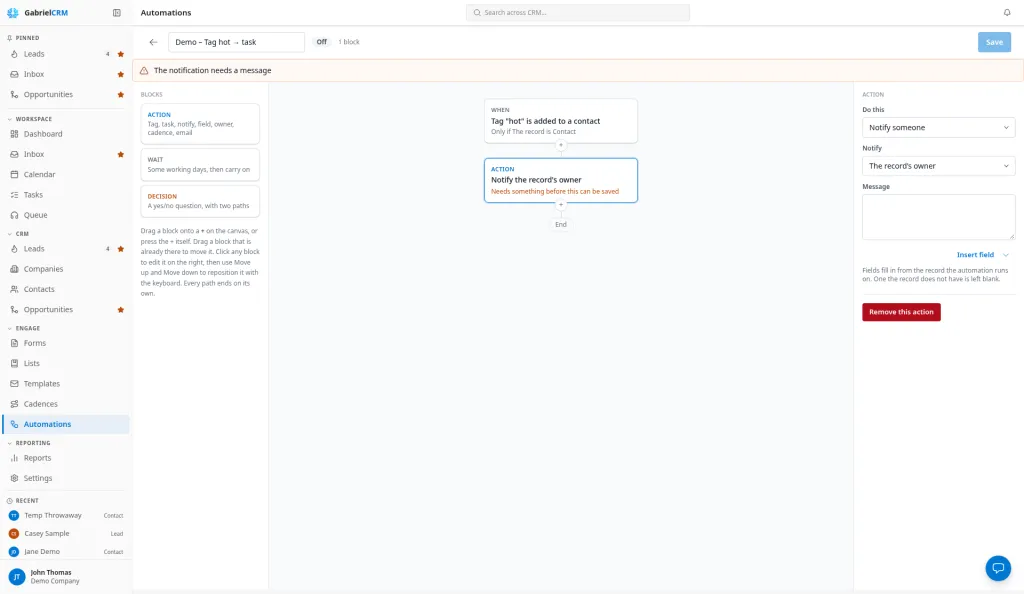The height and width of the screenshot is (594, 1024).
Task: Select the Wait block in the palette
Action: (200, 164)
